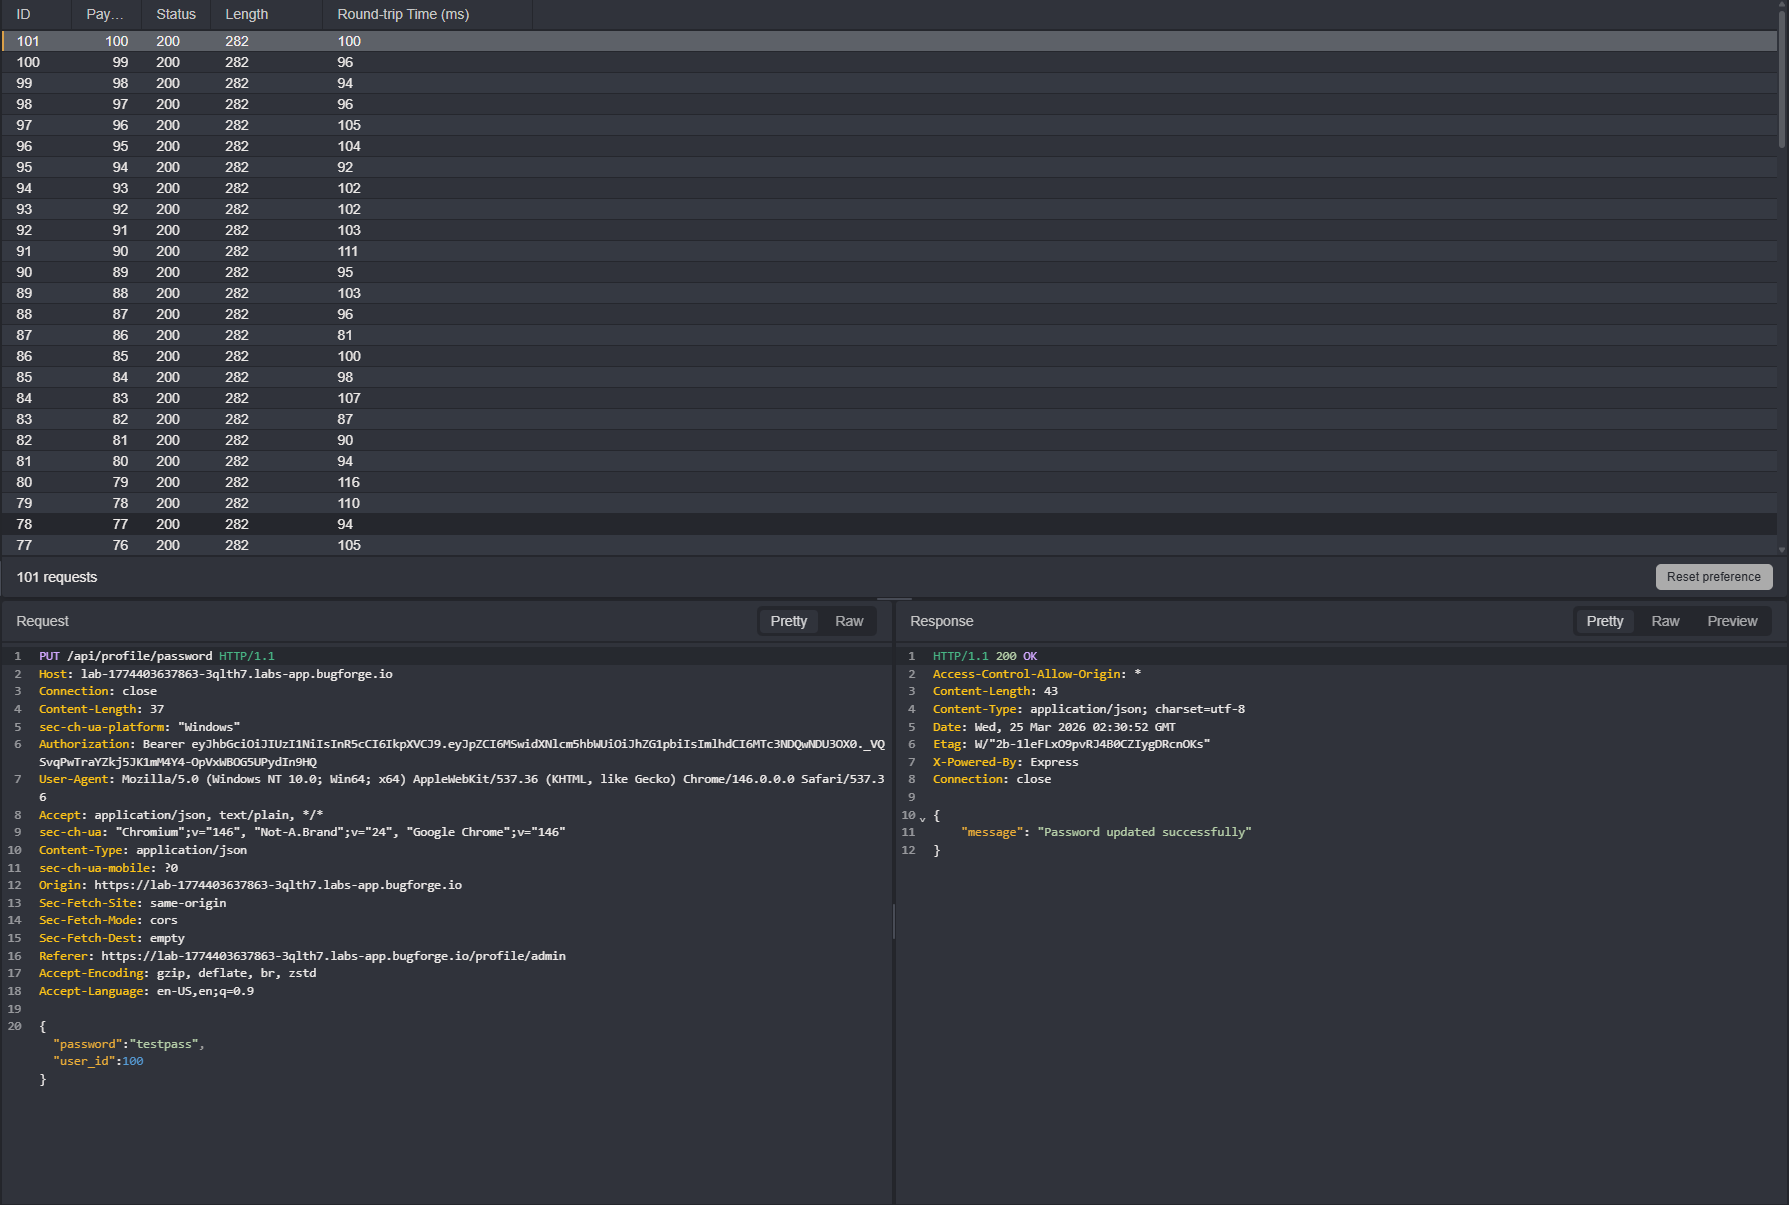Select request row with ID 93

(x=889, y=209)
